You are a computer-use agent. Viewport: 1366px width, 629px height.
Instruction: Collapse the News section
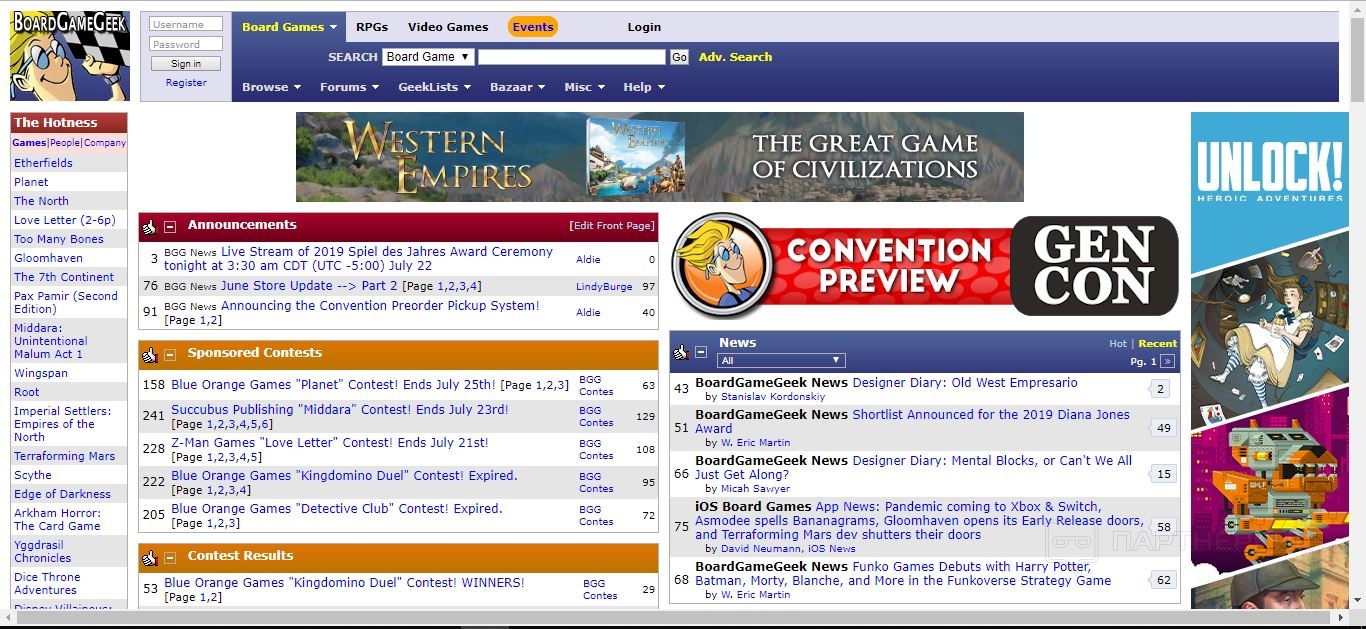coord(701,352)
